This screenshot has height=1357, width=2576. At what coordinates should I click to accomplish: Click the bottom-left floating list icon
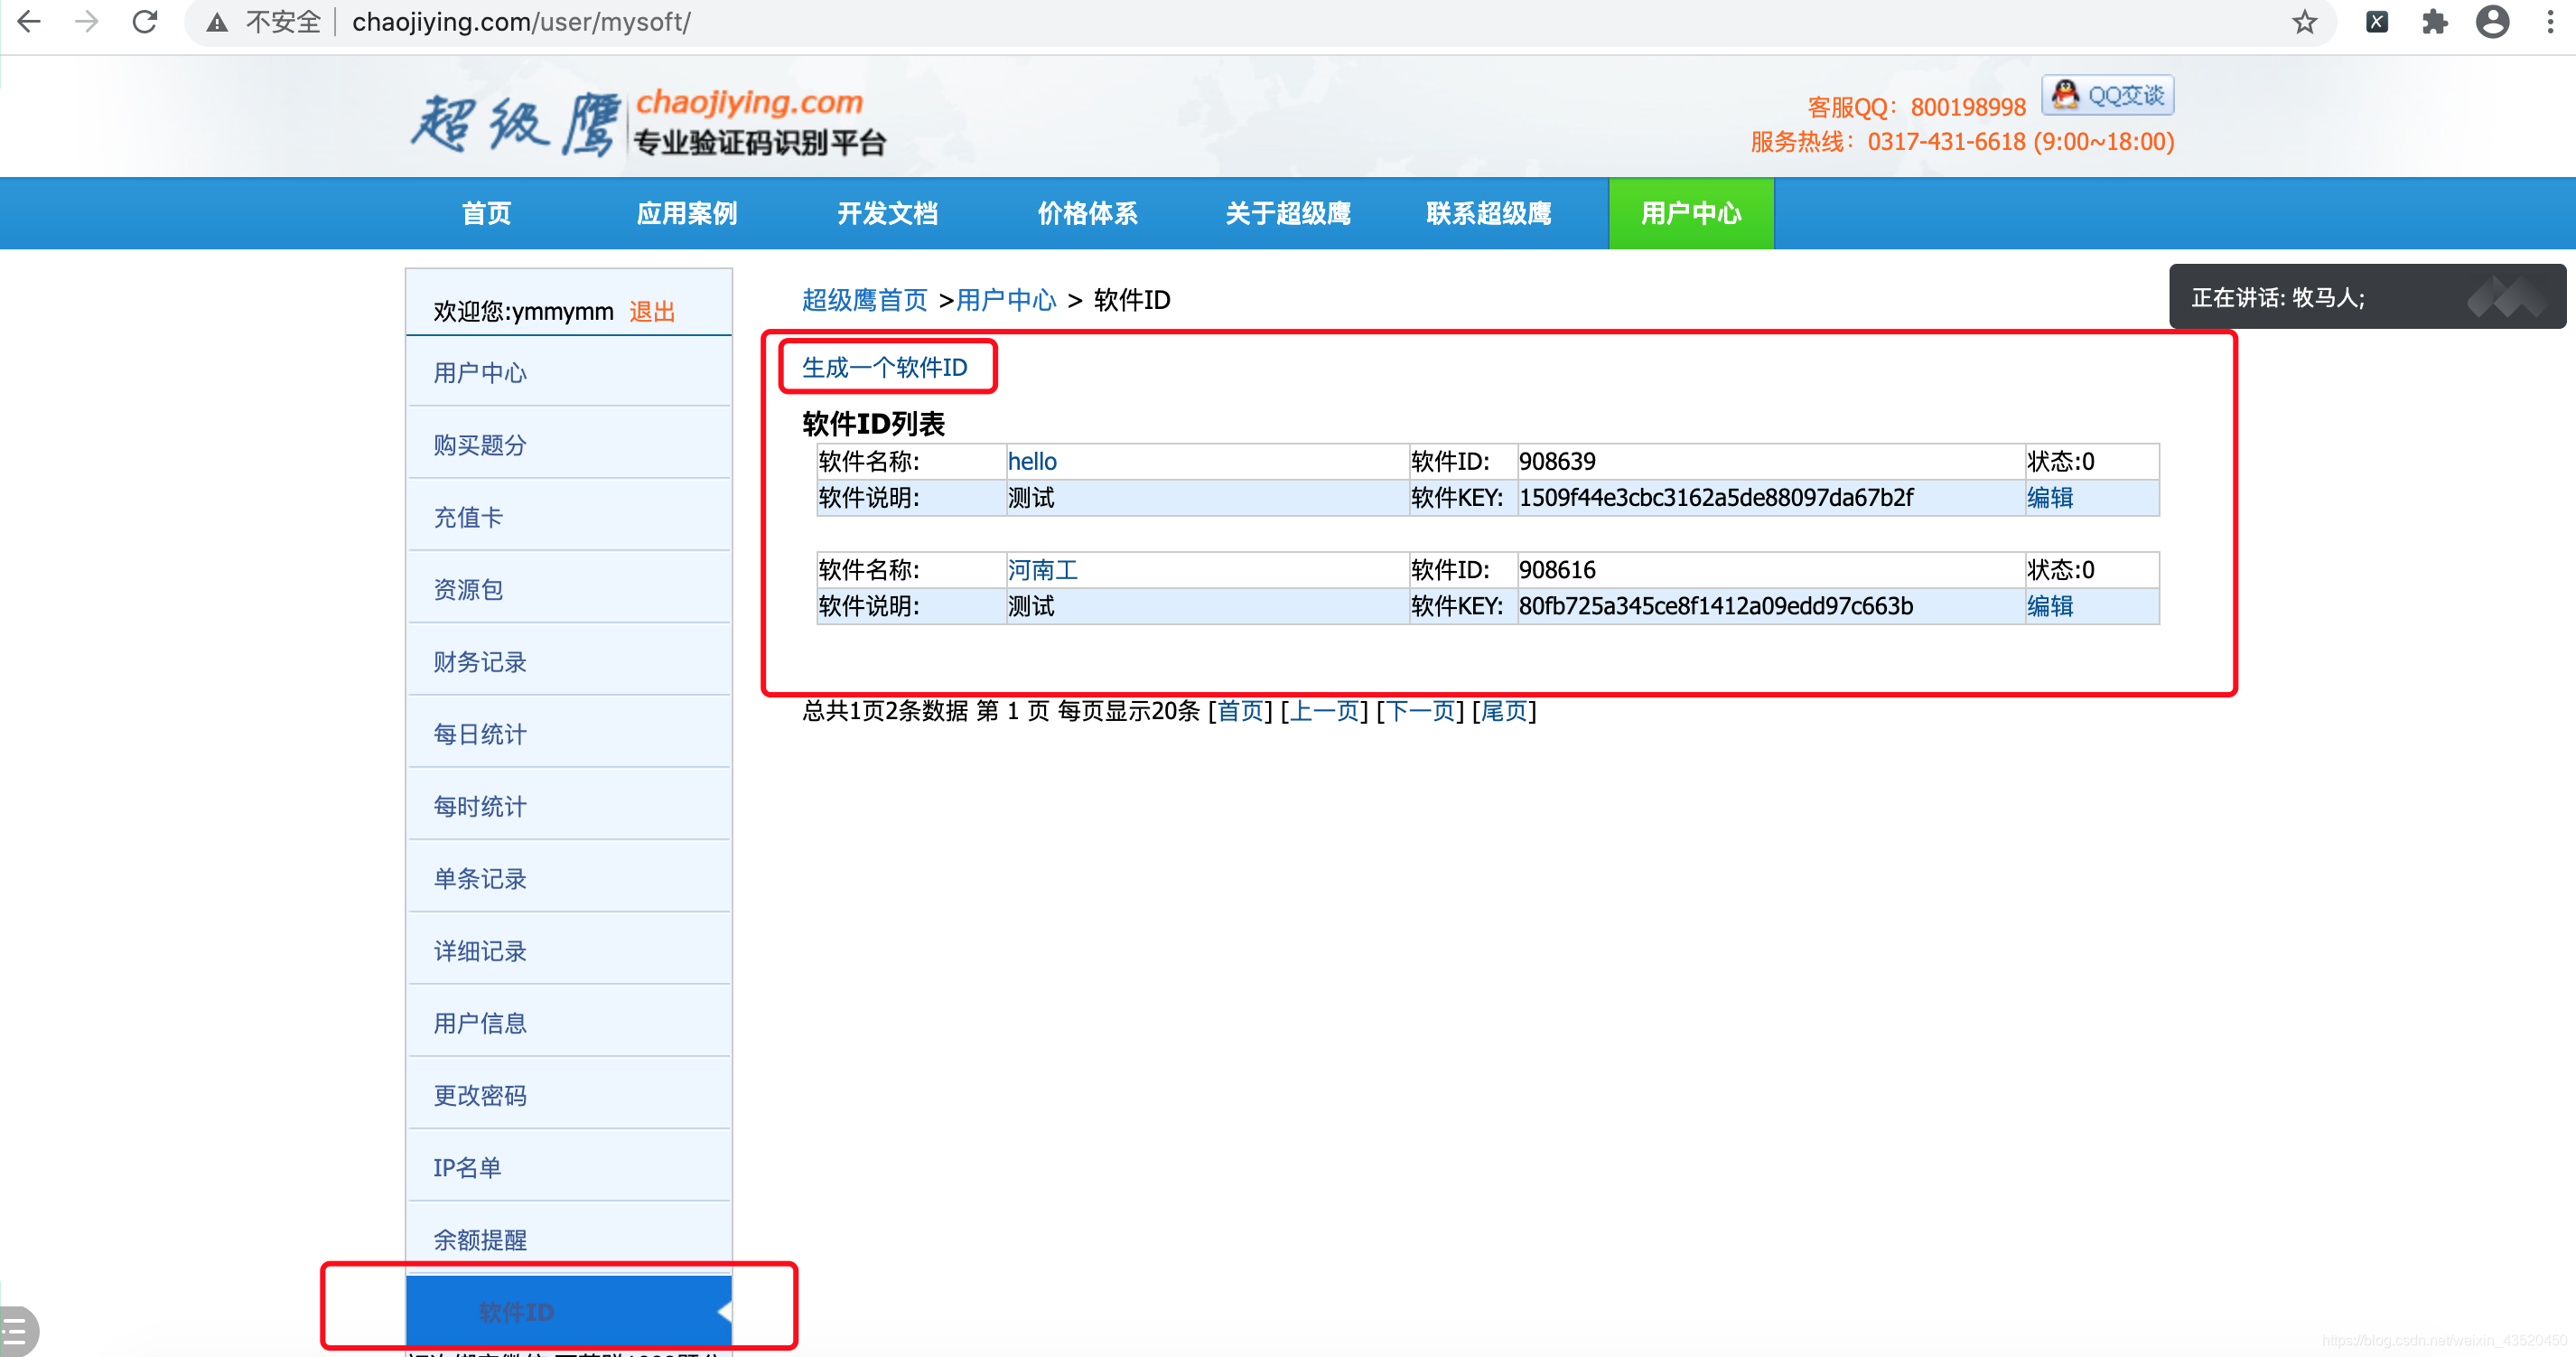tap(16, 1331)
